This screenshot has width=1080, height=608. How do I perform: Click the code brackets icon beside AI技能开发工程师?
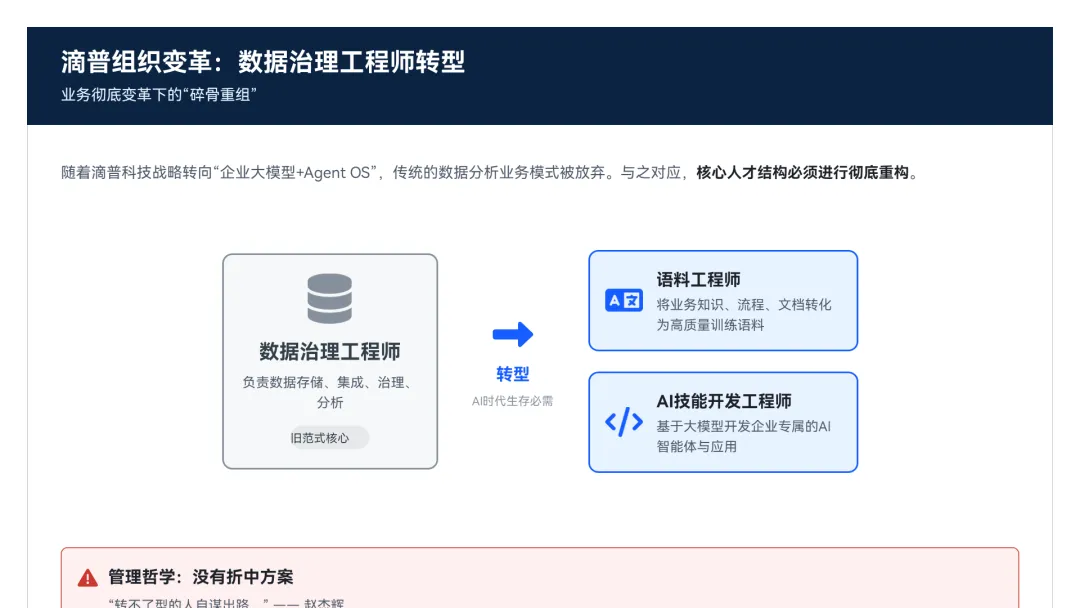pos(623,422)
